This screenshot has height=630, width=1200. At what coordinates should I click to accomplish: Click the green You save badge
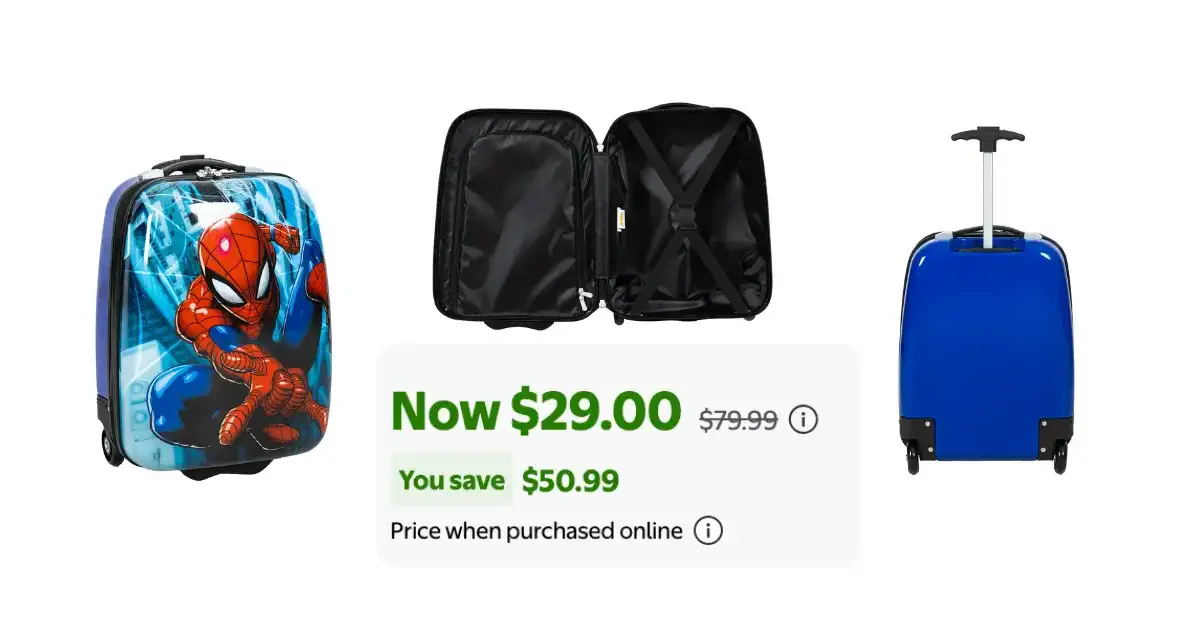(x=451, y=481)
